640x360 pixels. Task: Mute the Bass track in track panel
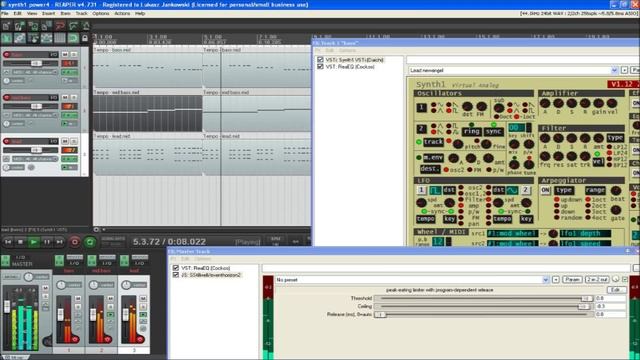(x=65, y=54)
